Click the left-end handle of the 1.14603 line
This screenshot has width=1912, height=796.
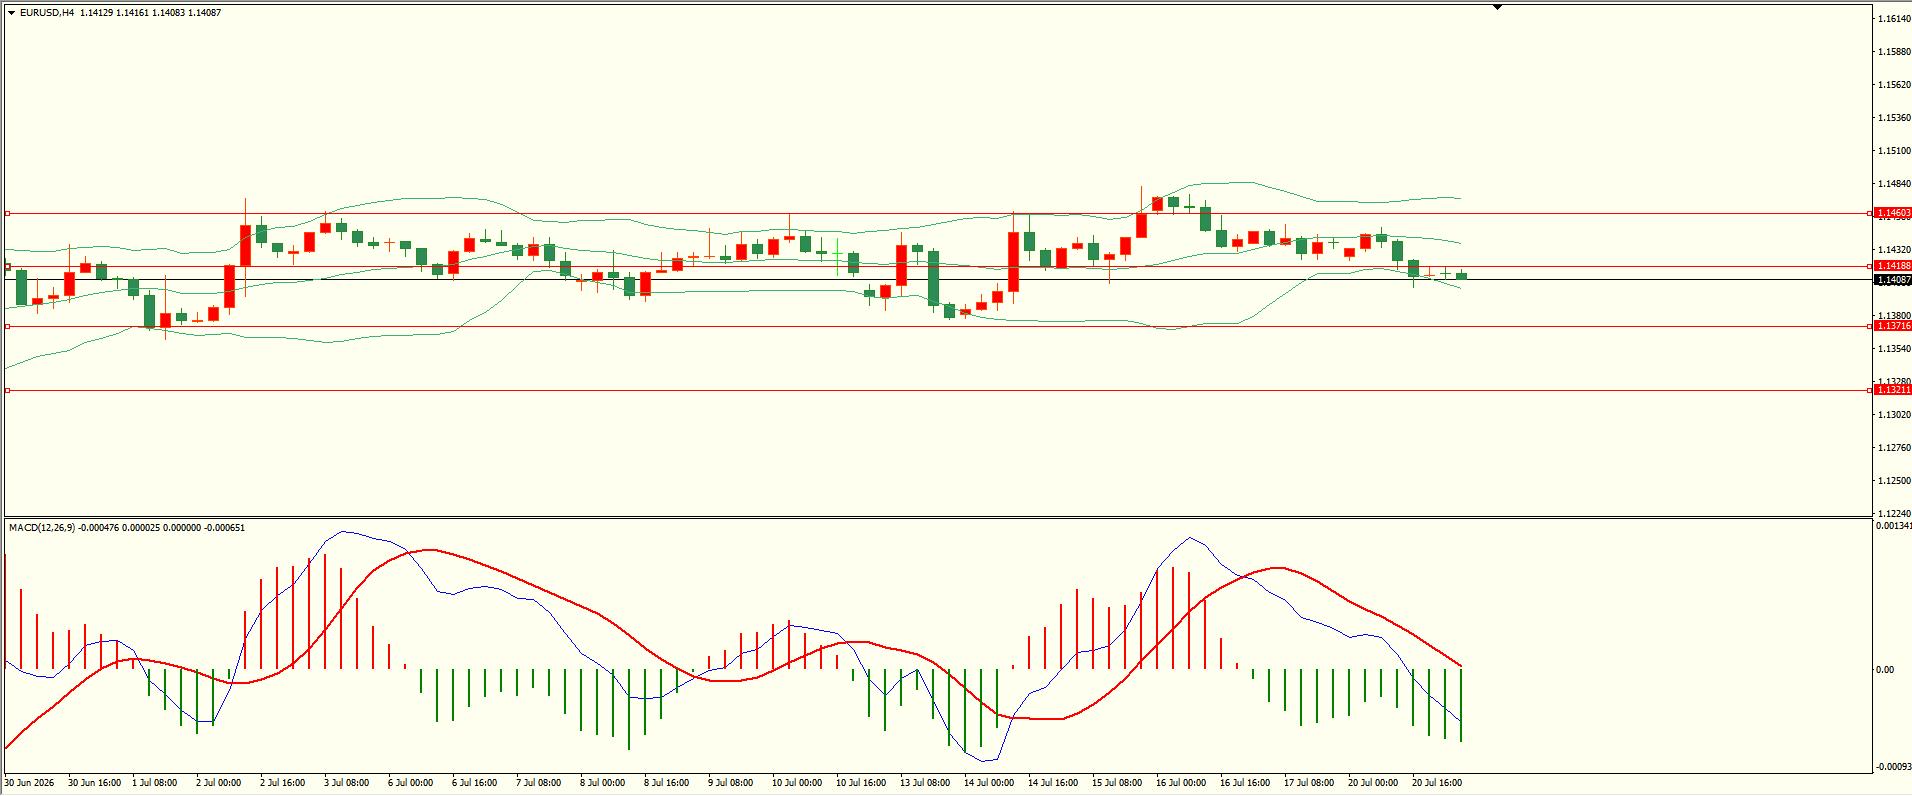8,213
